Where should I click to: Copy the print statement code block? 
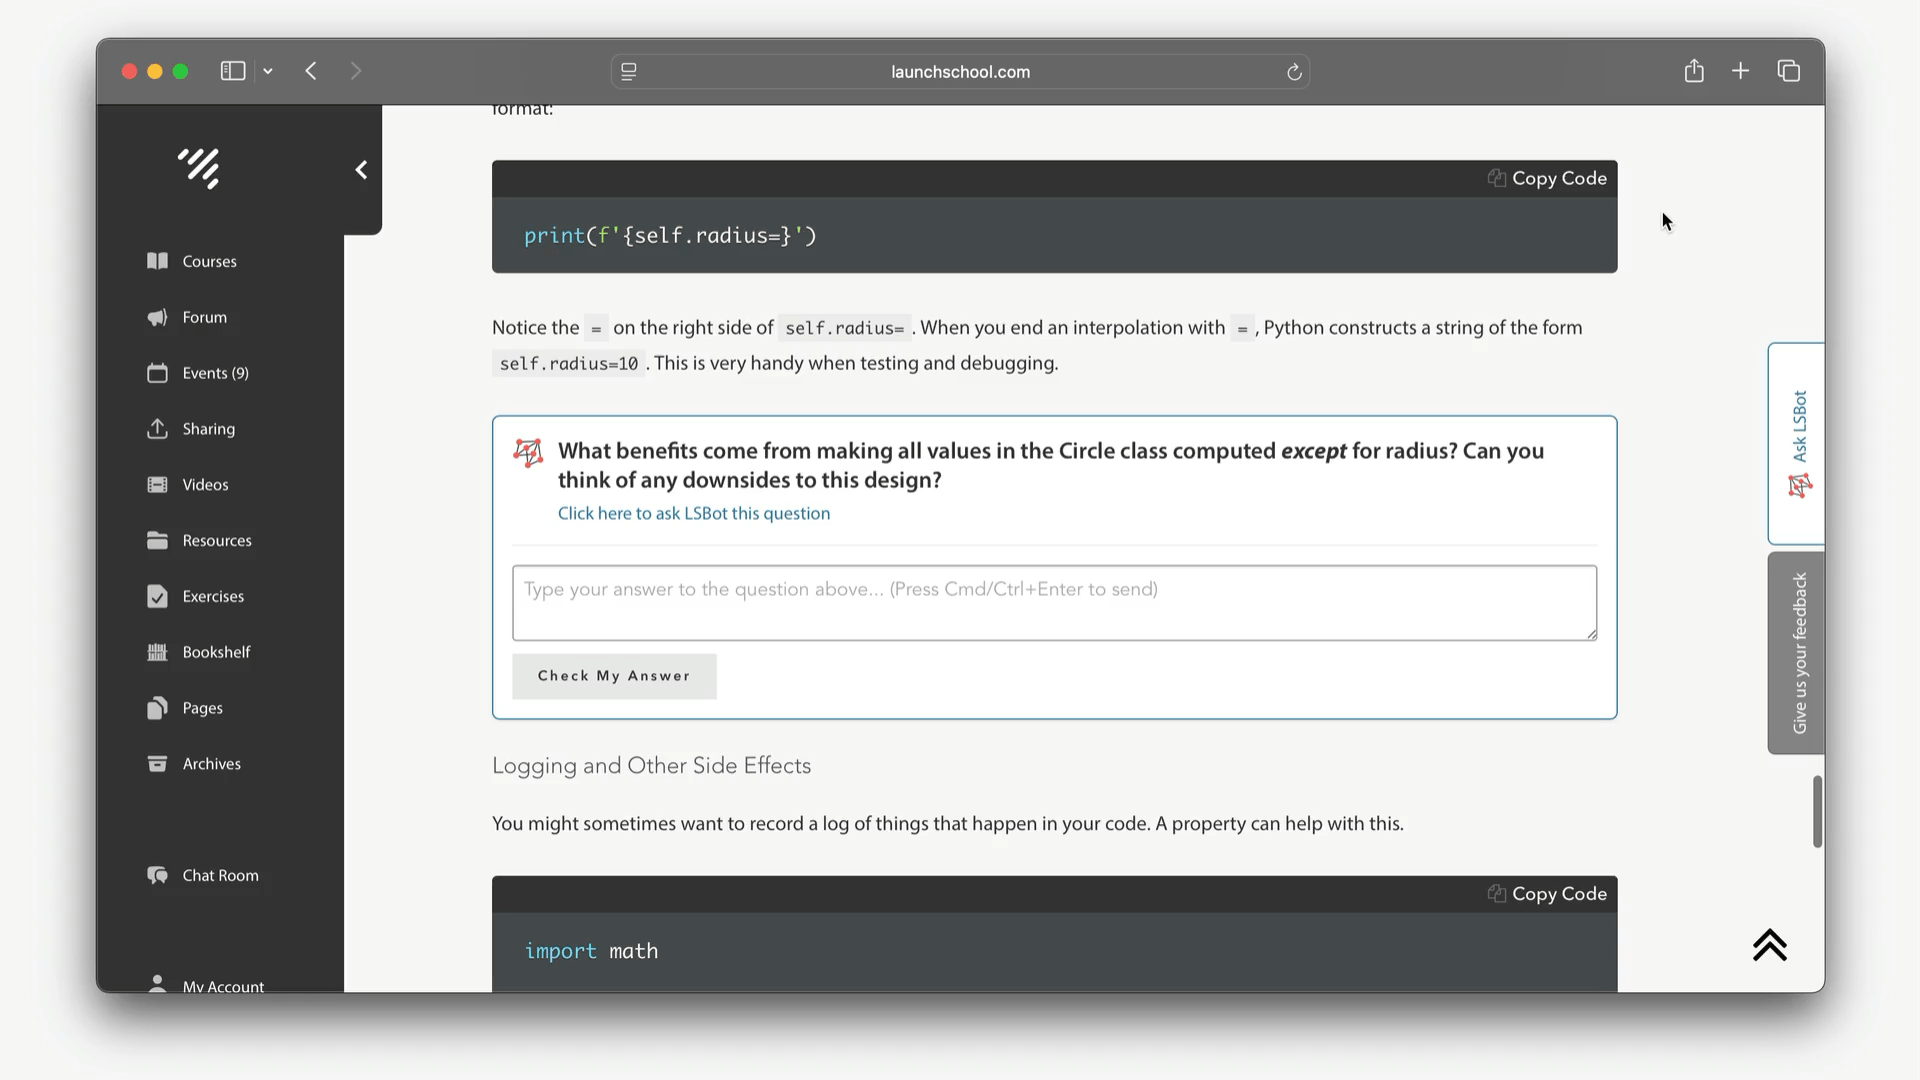pyautogui.click(x=1547, y=178)
